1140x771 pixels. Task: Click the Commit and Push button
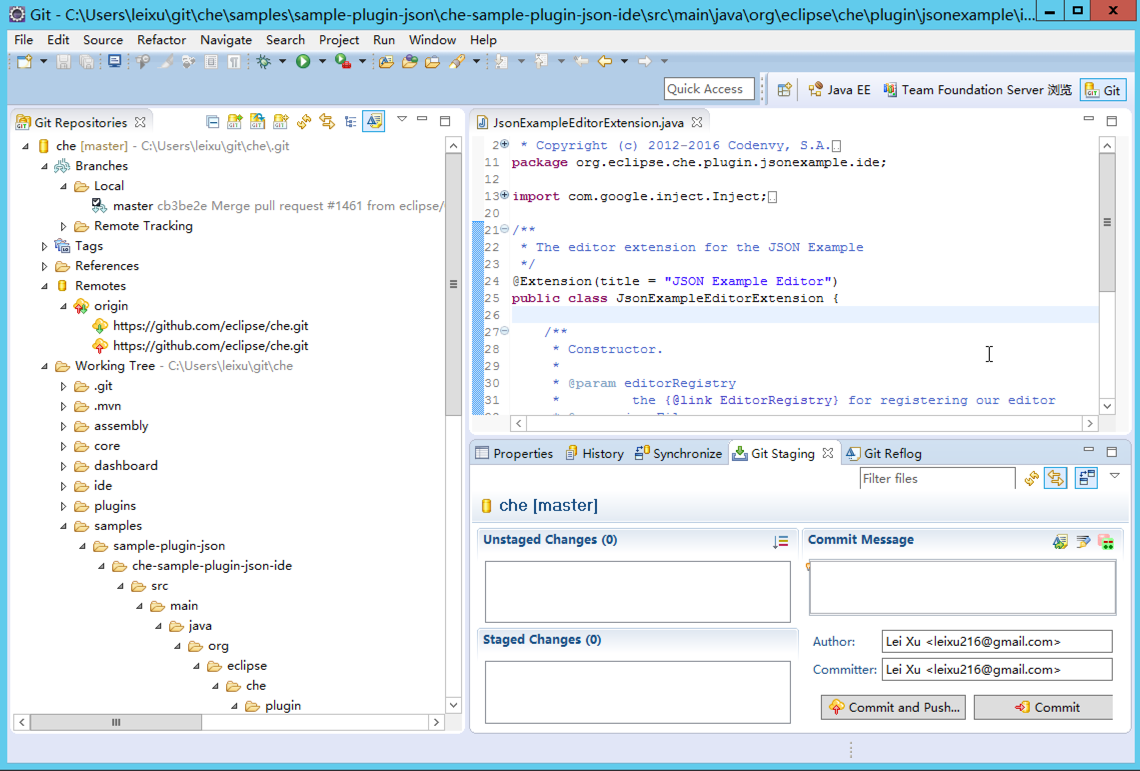(893, 707)
